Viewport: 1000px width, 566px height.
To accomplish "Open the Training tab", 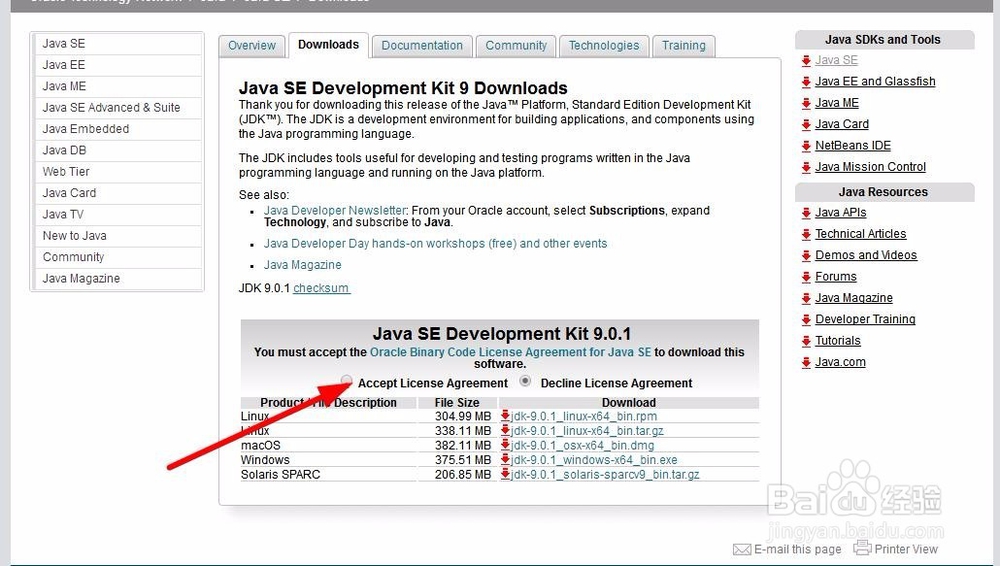I will click(684, 46).
